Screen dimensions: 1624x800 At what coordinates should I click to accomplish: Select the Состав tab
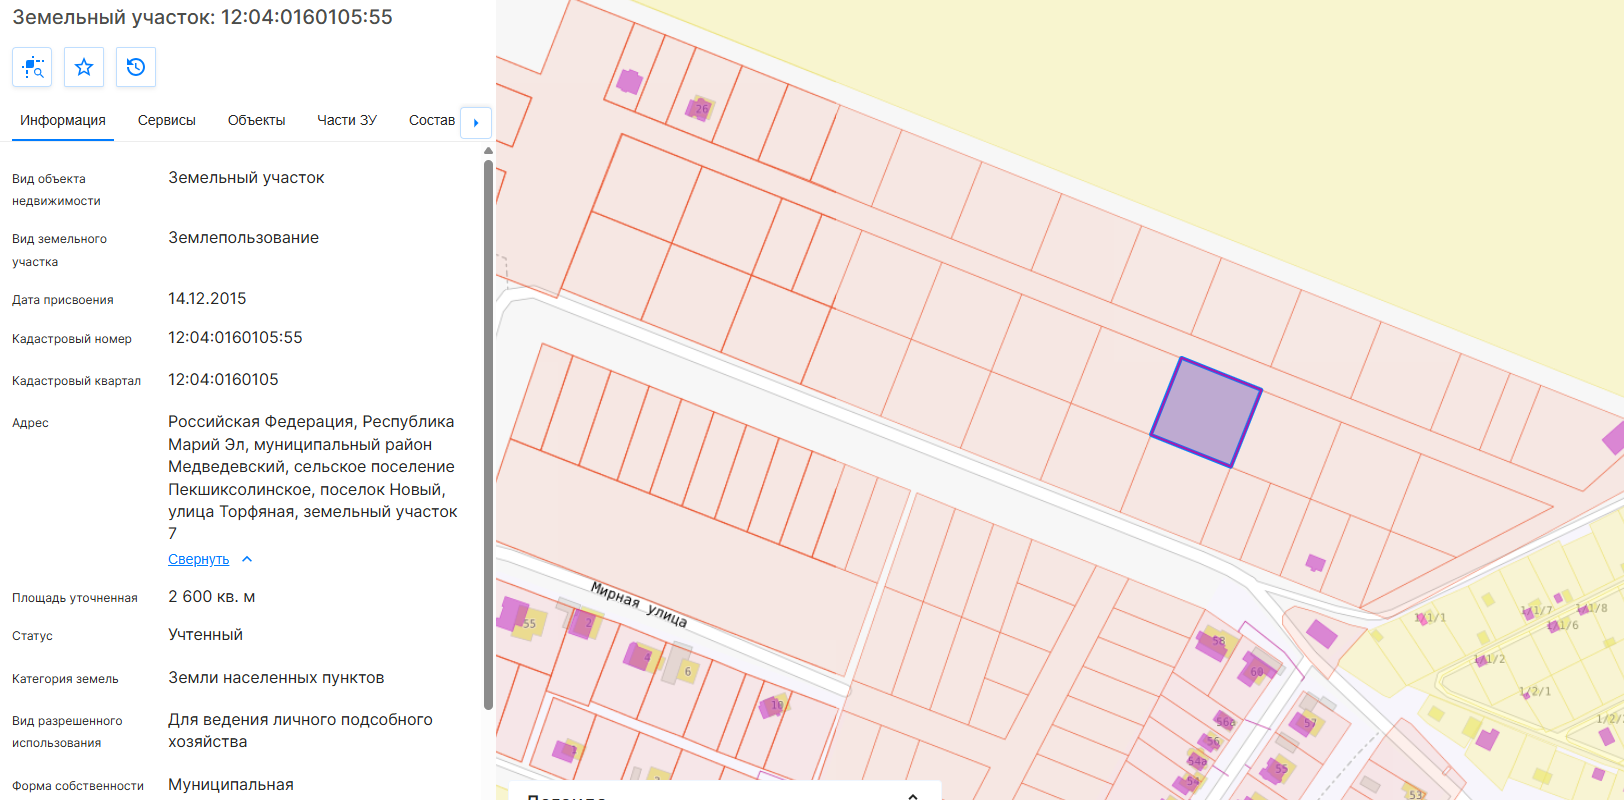click(x=432, y=120)
